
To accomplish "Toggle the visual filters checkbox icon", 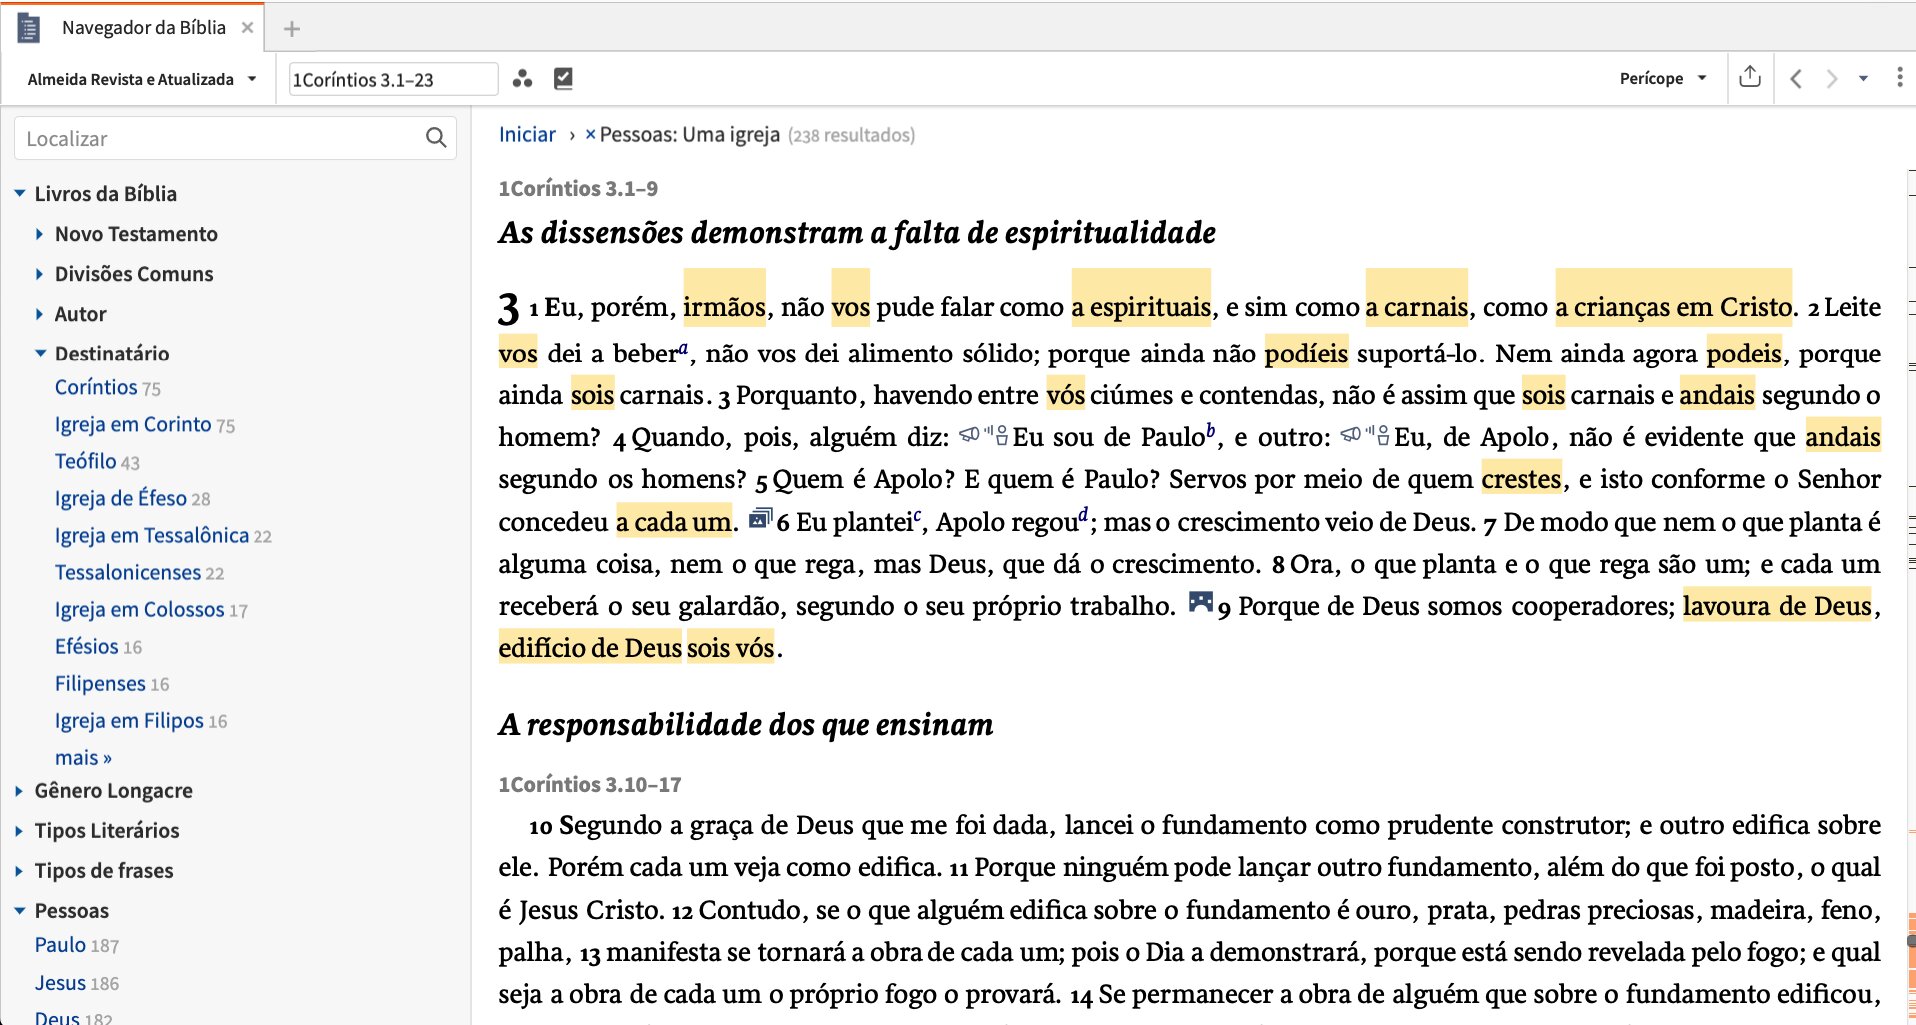I will (563, 79).
